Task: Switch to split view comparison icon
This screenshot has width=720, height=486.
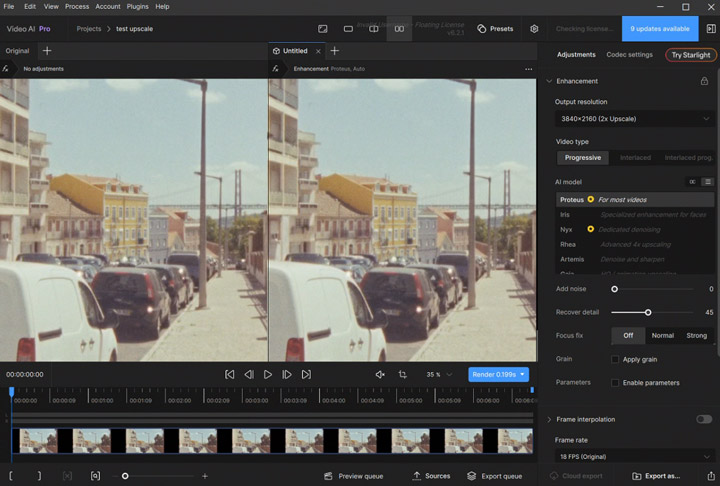Action: click(374, 29)
